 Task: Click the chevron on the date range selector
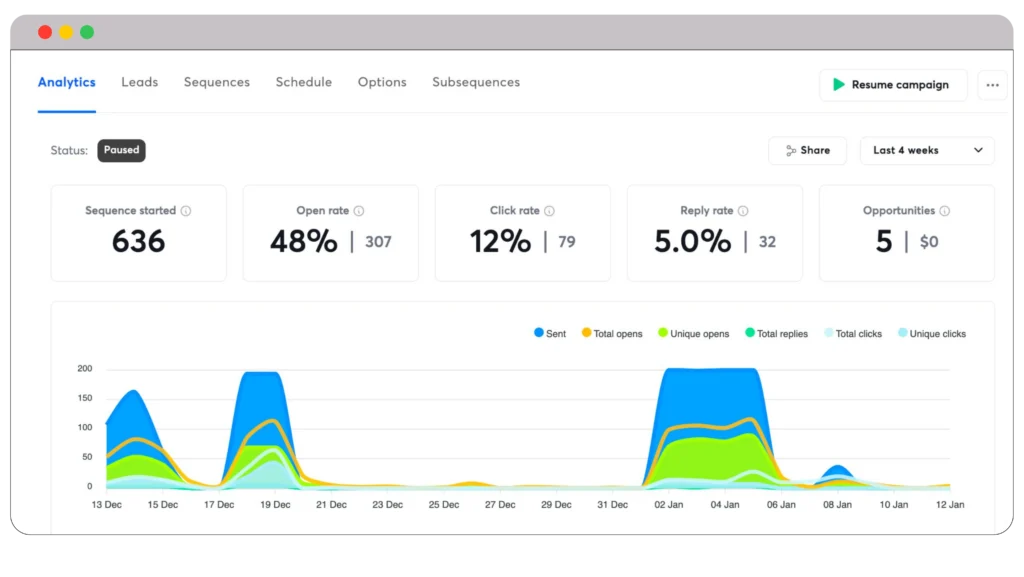pos(979,150)
